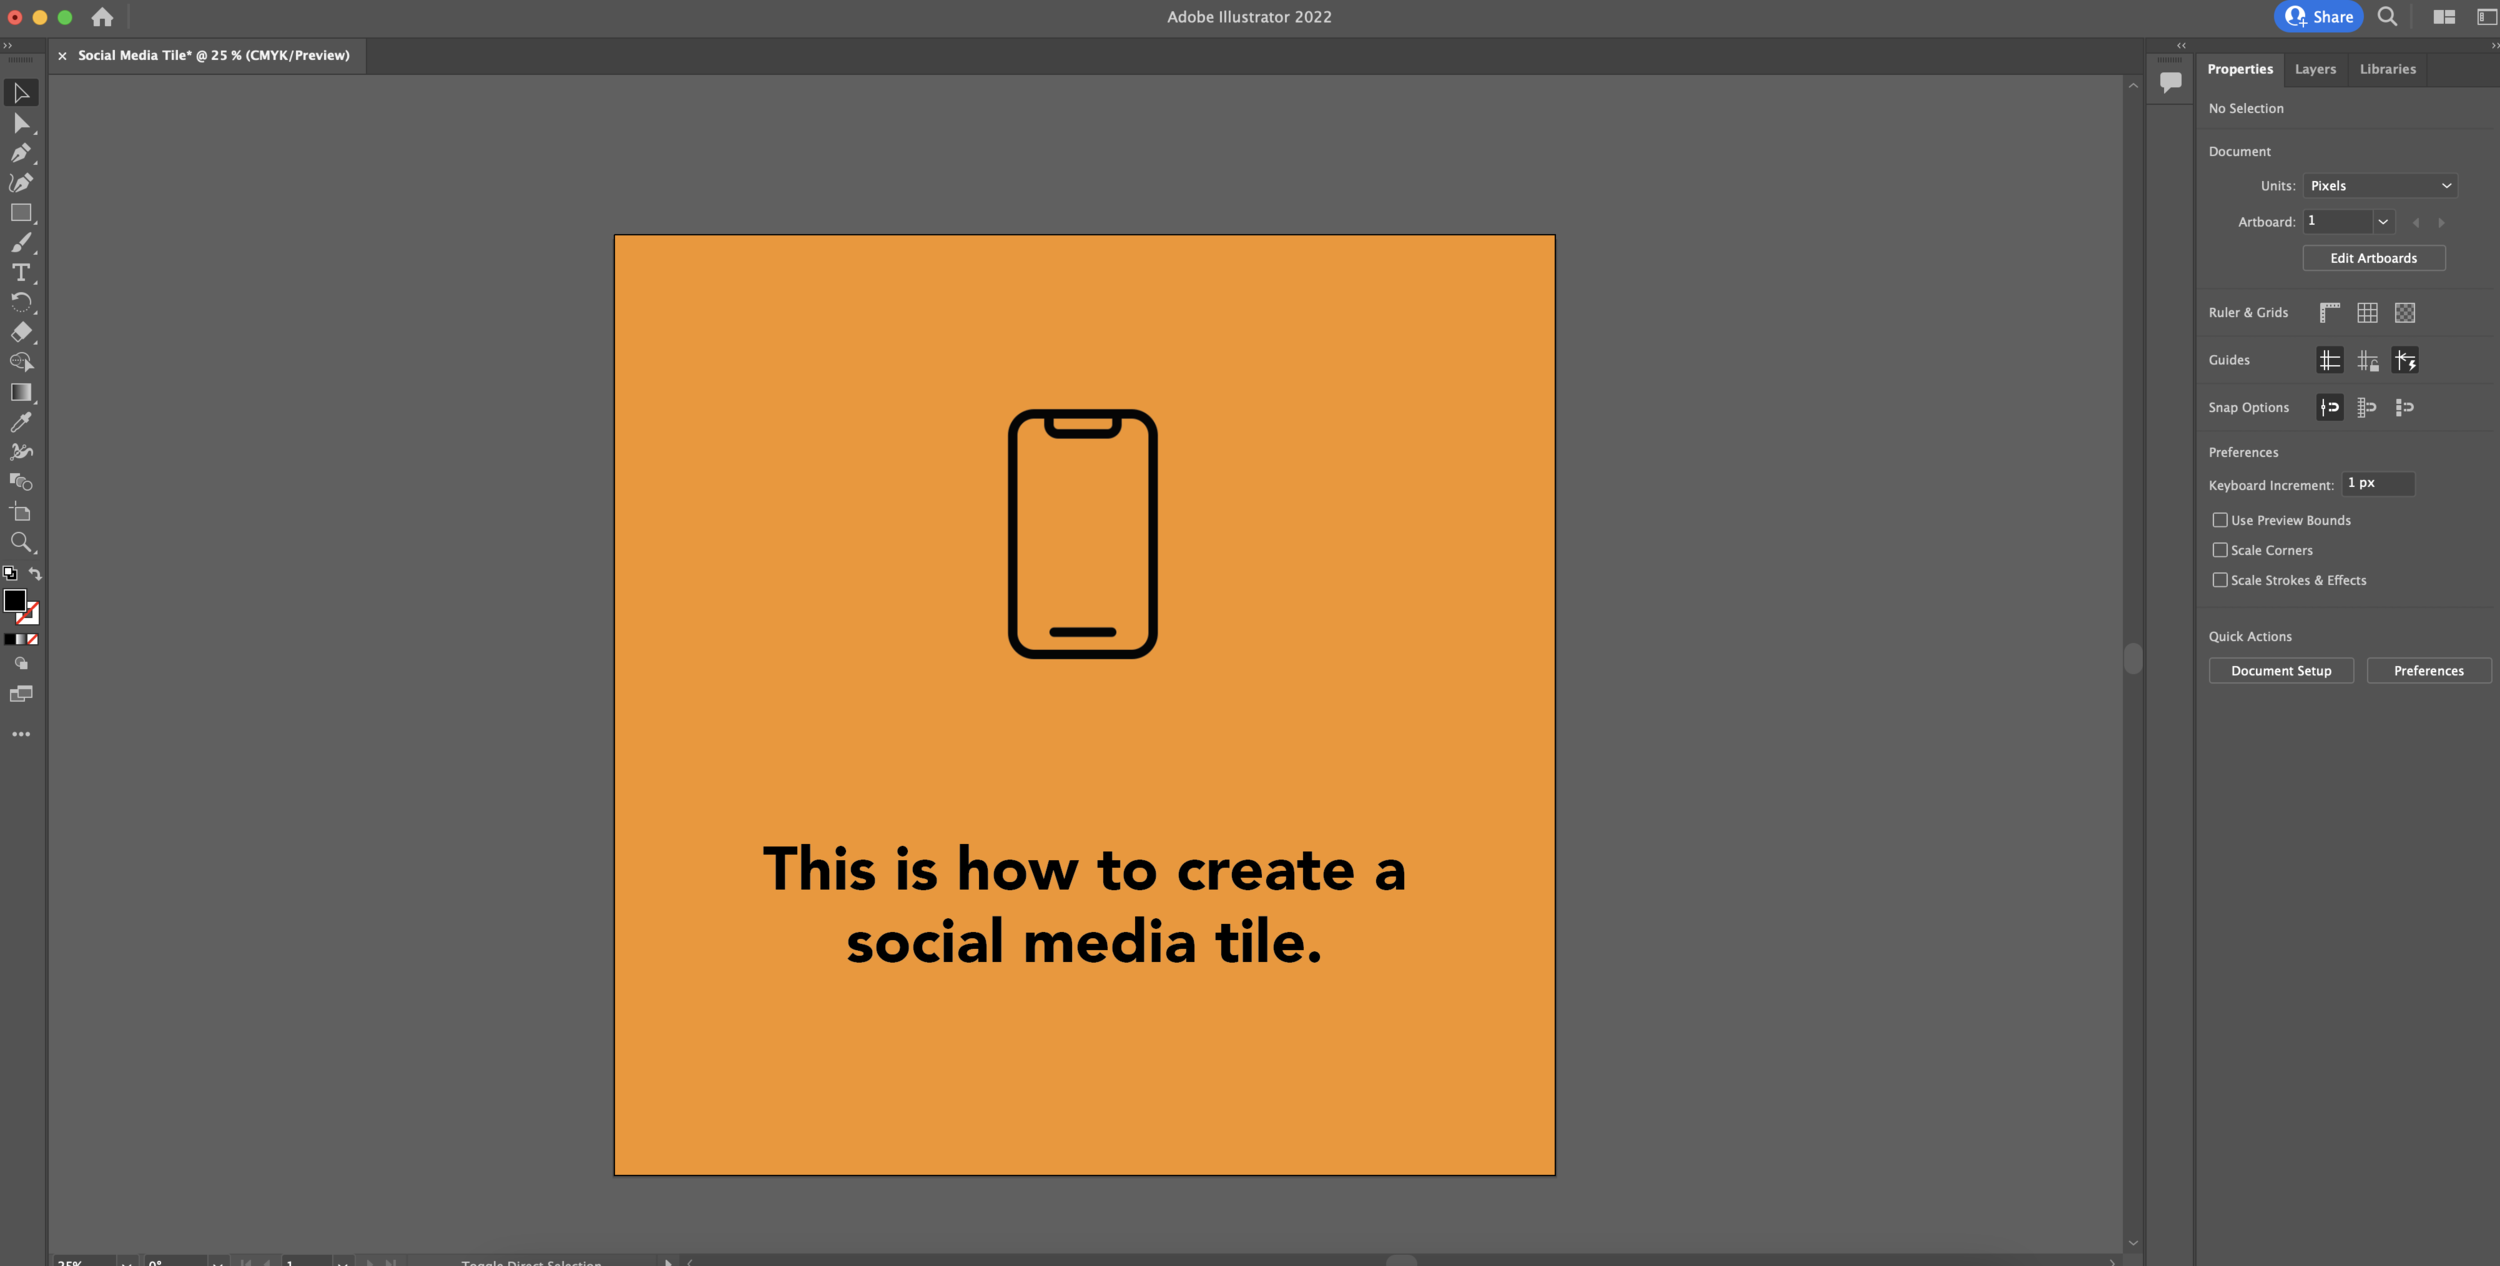Viewport: 2500px width, 1266px height.
Task: Expand the Artboard number dropdown
Action: click(2383, 222)
